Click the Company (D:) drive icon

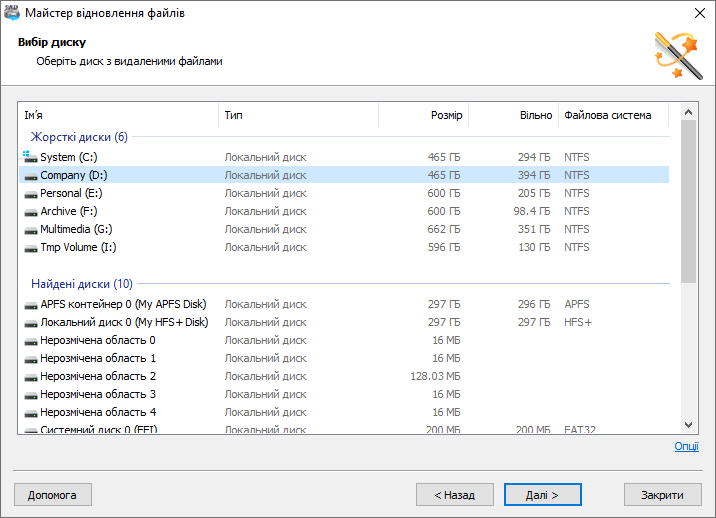[31, 176]
